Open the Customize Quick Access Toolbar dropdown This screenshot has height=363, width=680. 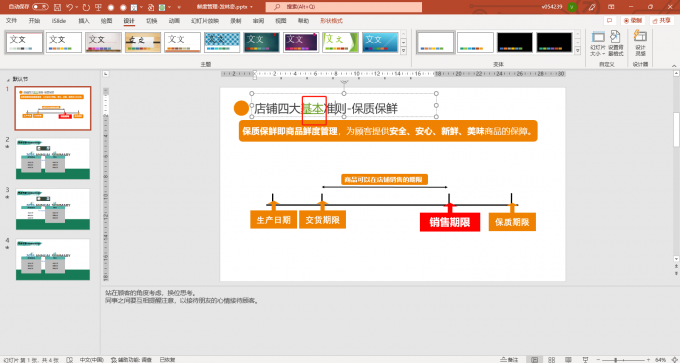179,7
